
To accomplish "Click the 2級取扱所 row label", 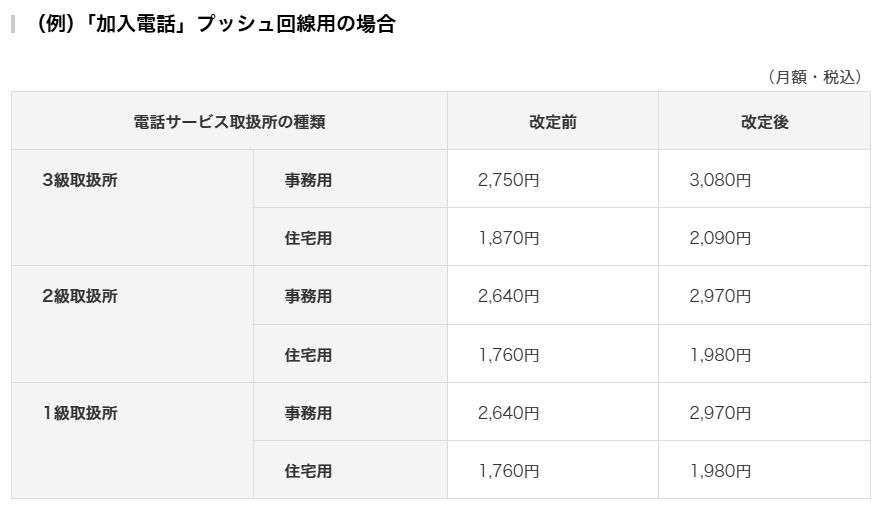I will click(x=80, y=296).
